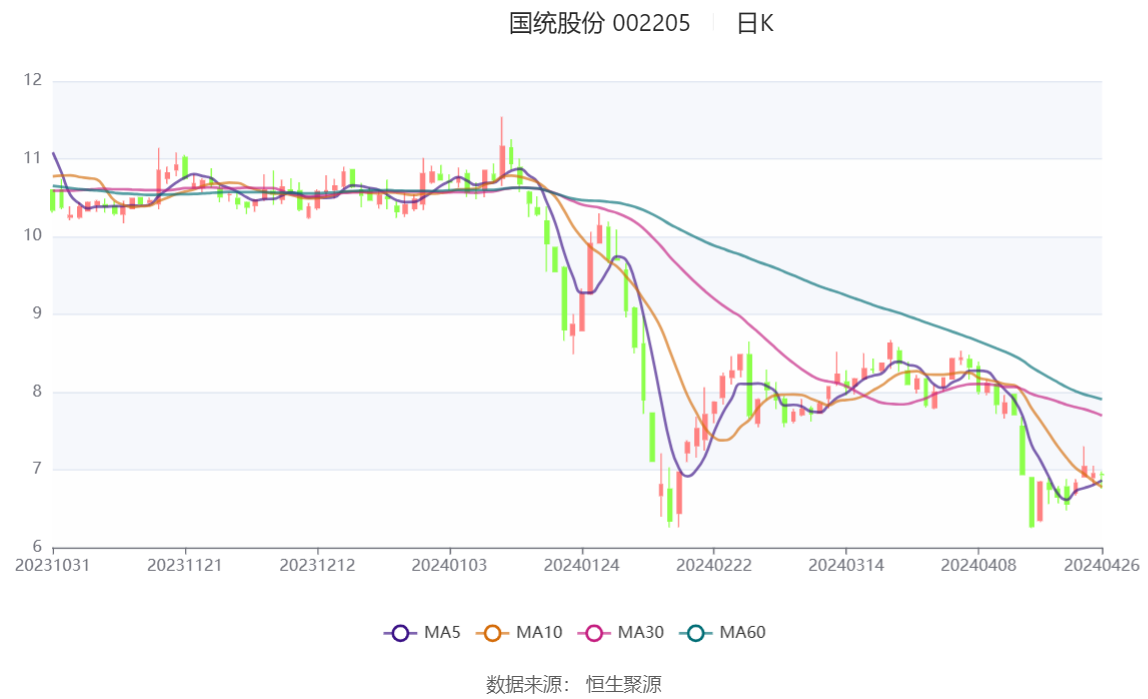
Task: Toggle the MA60 legend series
Action: [x=723, y=632]
